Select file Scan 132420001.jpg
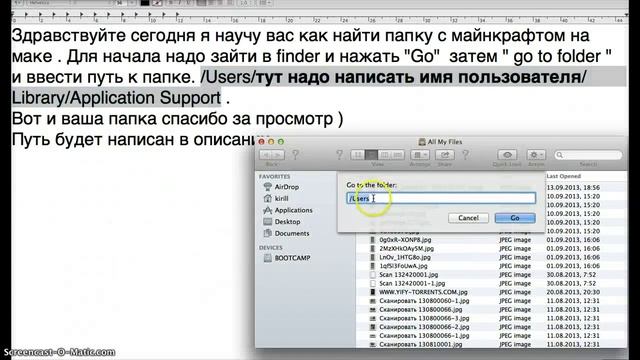640x360 pixels. click(409, 275)
